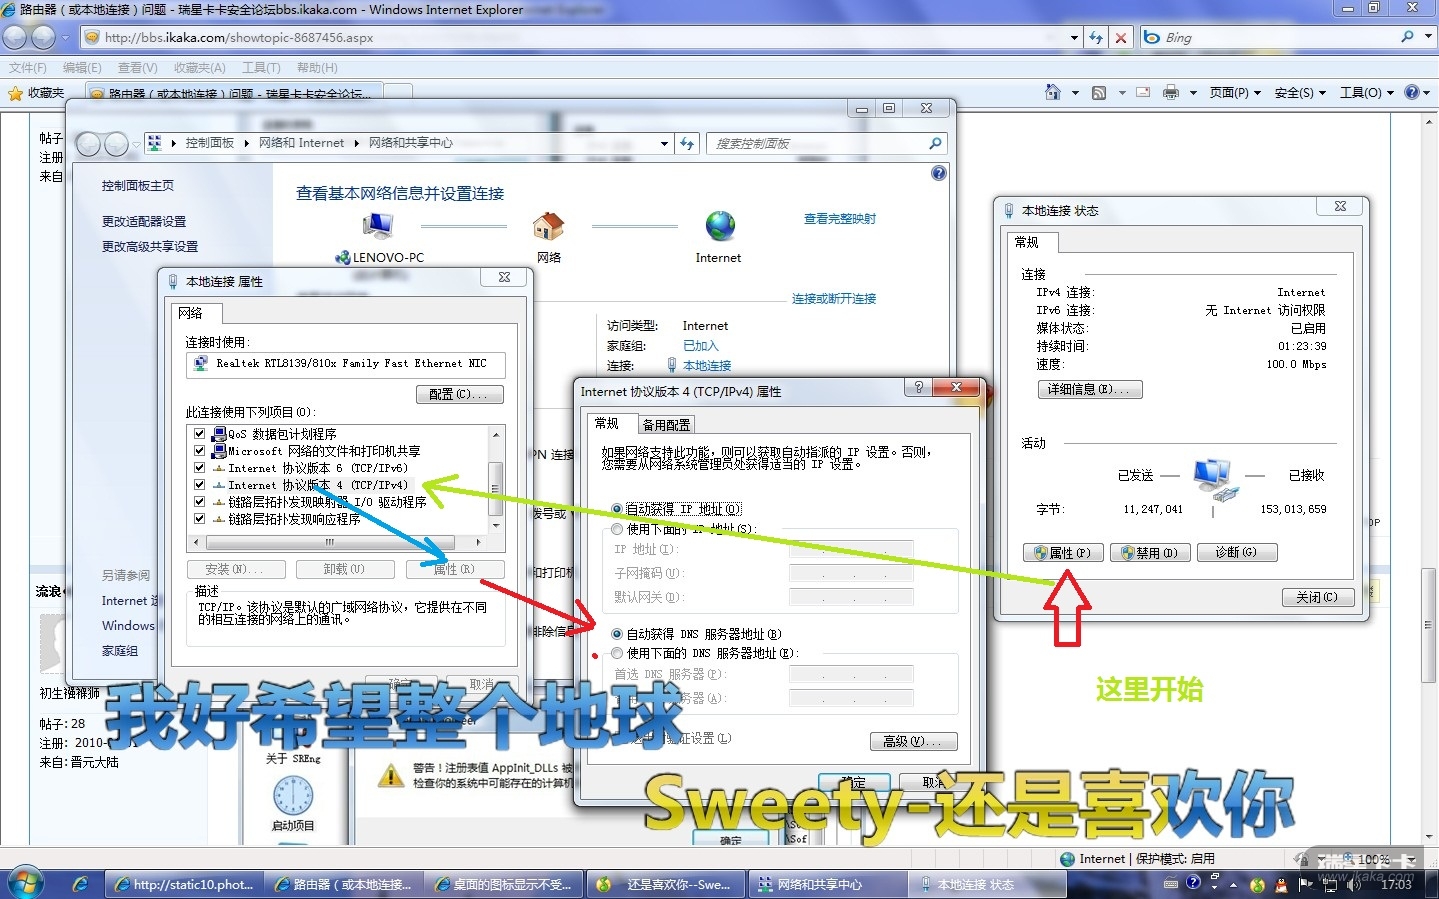Open the 查看完整映射 link
The width and height of the screenshot is (1439, 899).
click(840, 219)
